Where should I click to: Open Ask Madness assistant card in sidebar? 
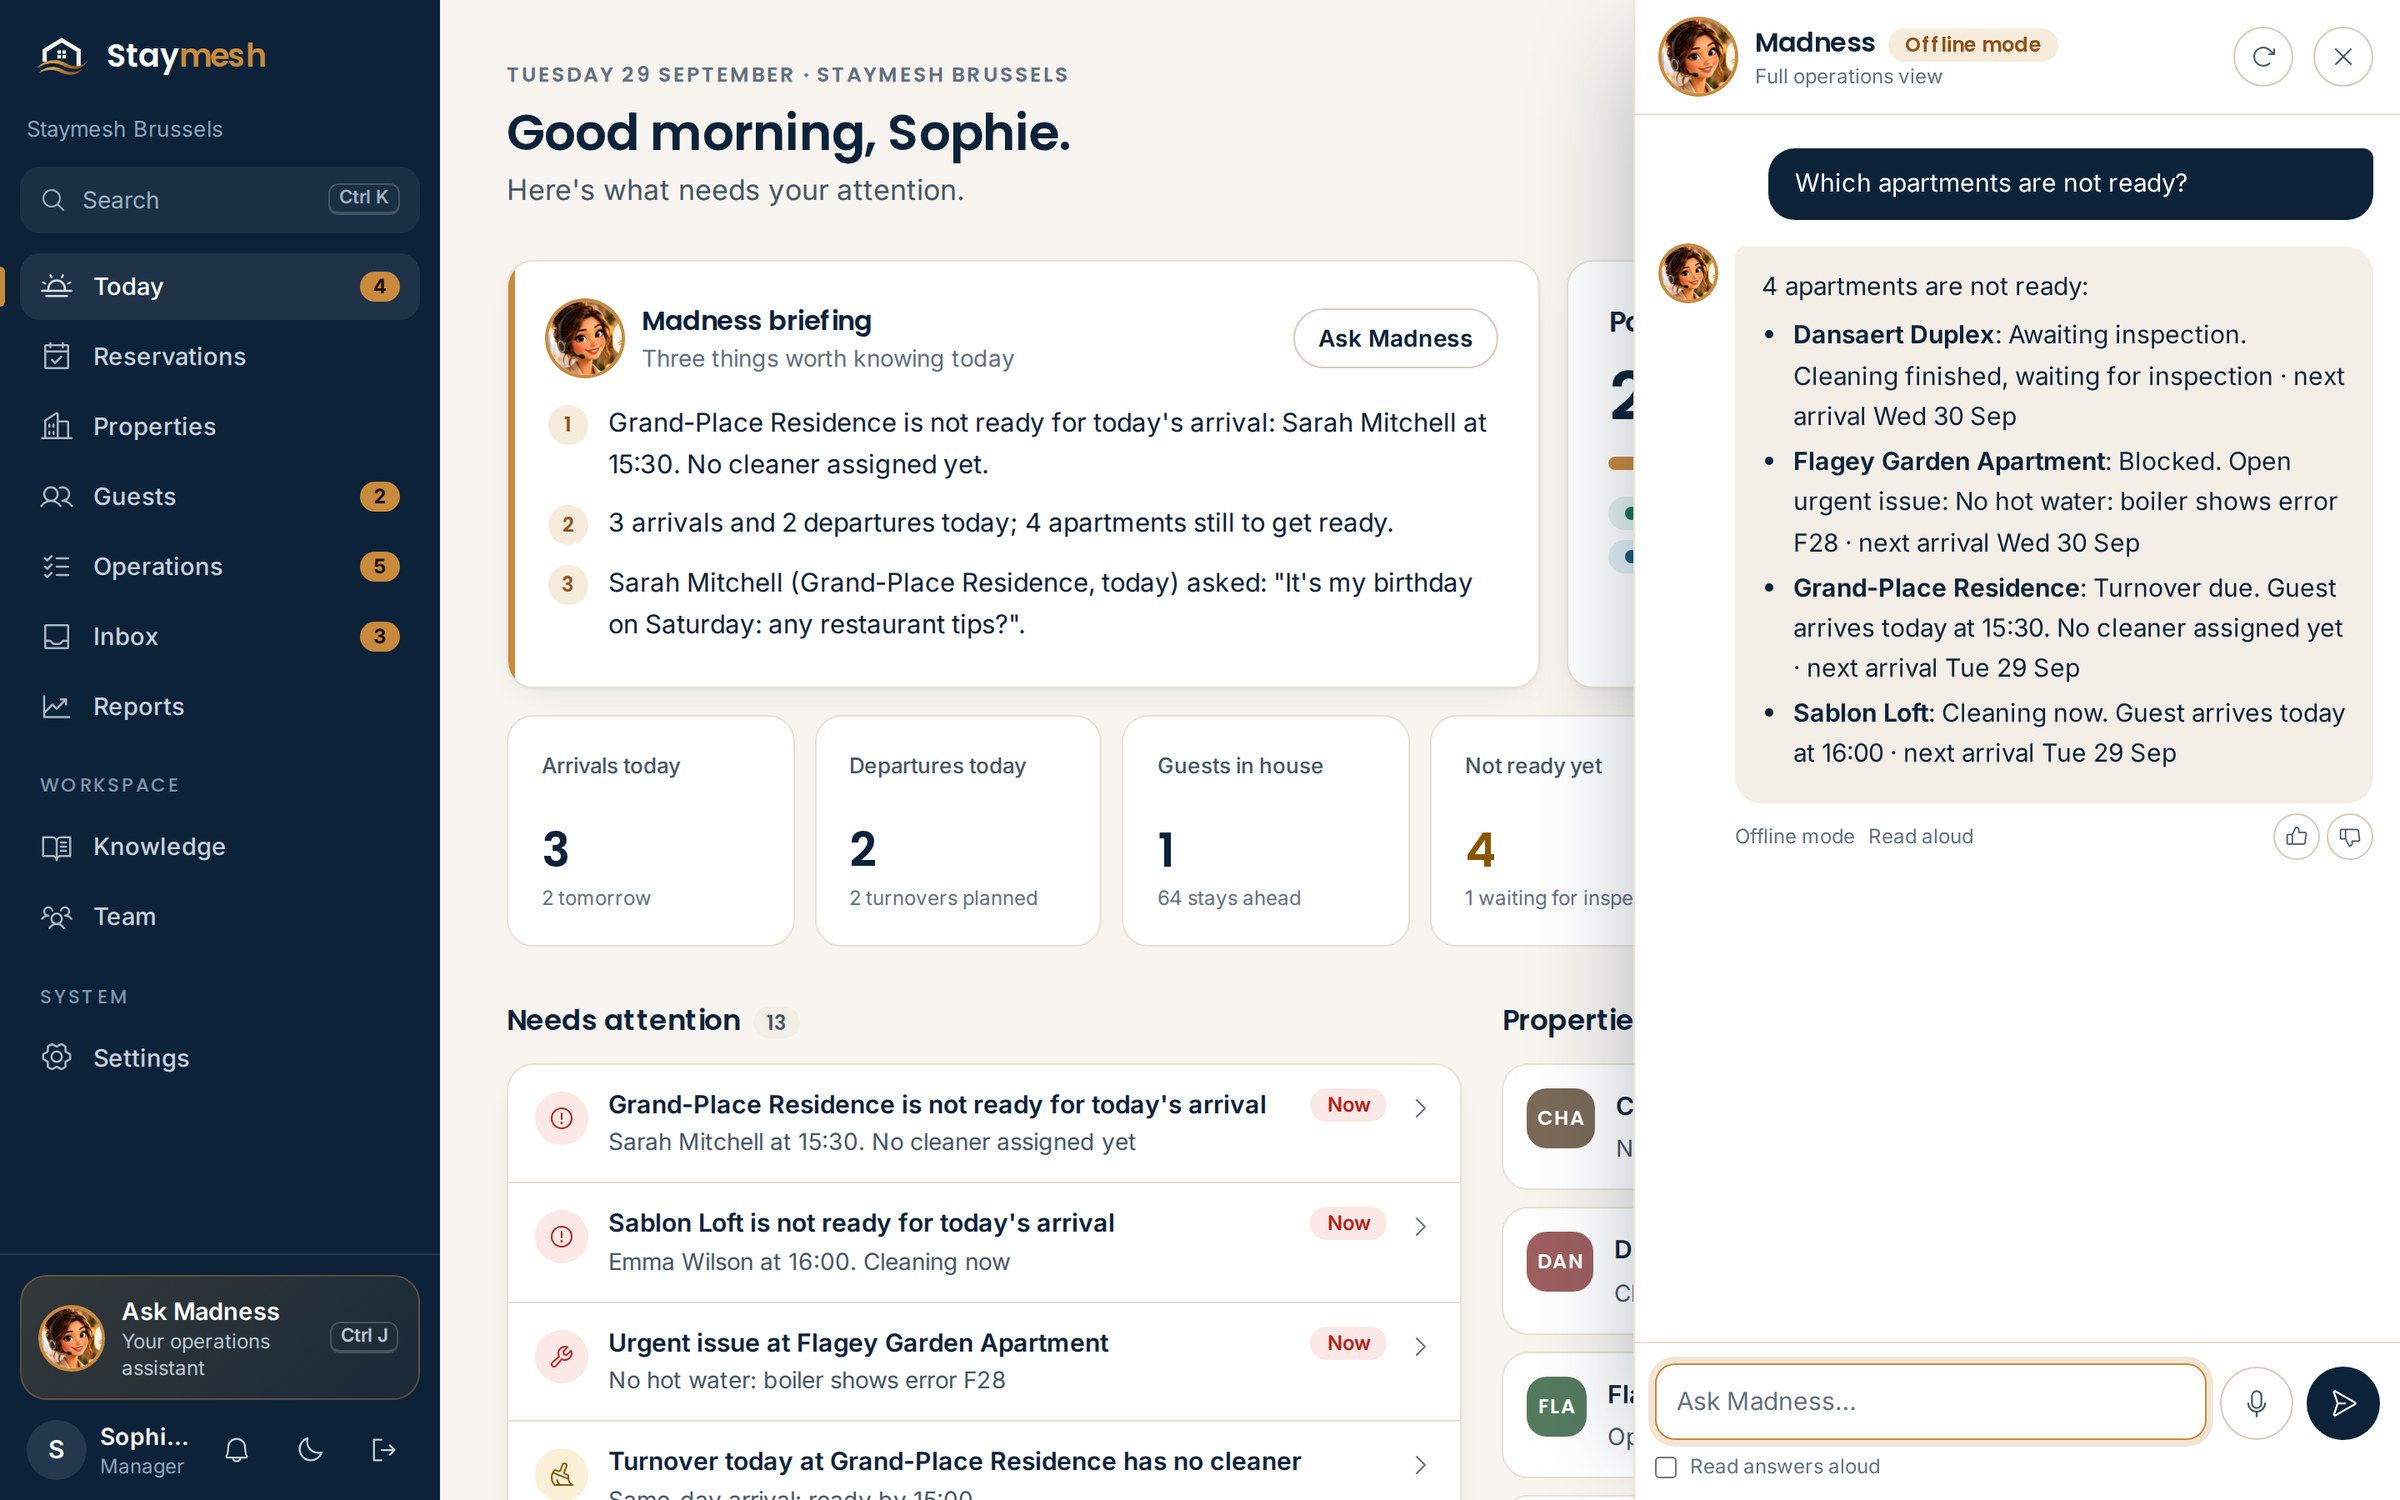[x=220, y=1338]
